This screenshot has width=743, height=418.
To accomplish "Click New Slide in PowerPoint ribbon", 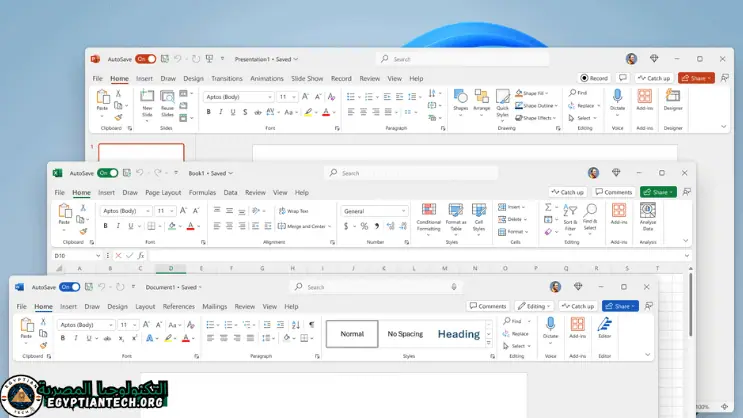I will pos(147,101).
